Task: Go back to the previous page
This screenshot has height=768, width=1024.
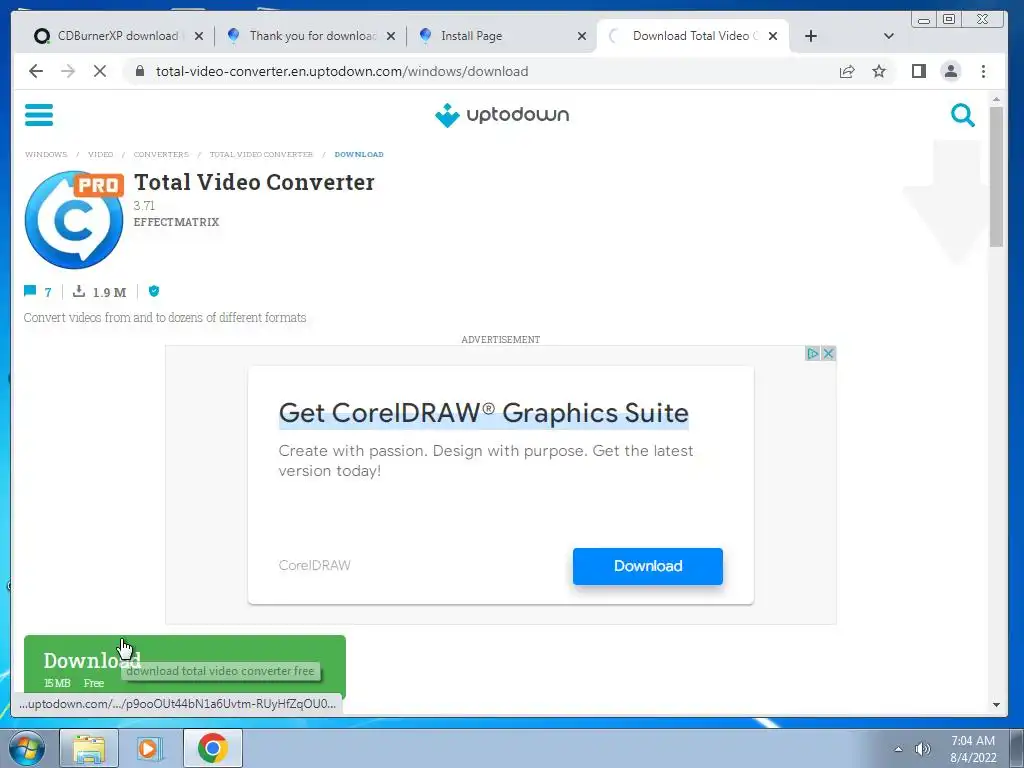Action: [x=36, y=71]
